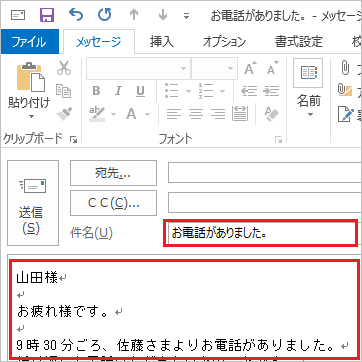Click into the 宛先 recipient field
This screenshot has height=362, width=362.
point(265,173)
